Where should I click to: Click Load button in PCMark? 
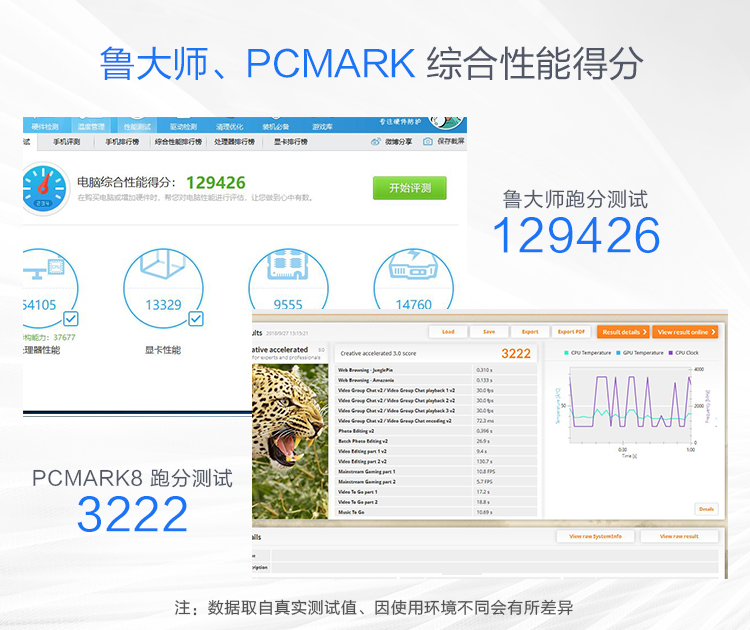click(x=448, y=332)
